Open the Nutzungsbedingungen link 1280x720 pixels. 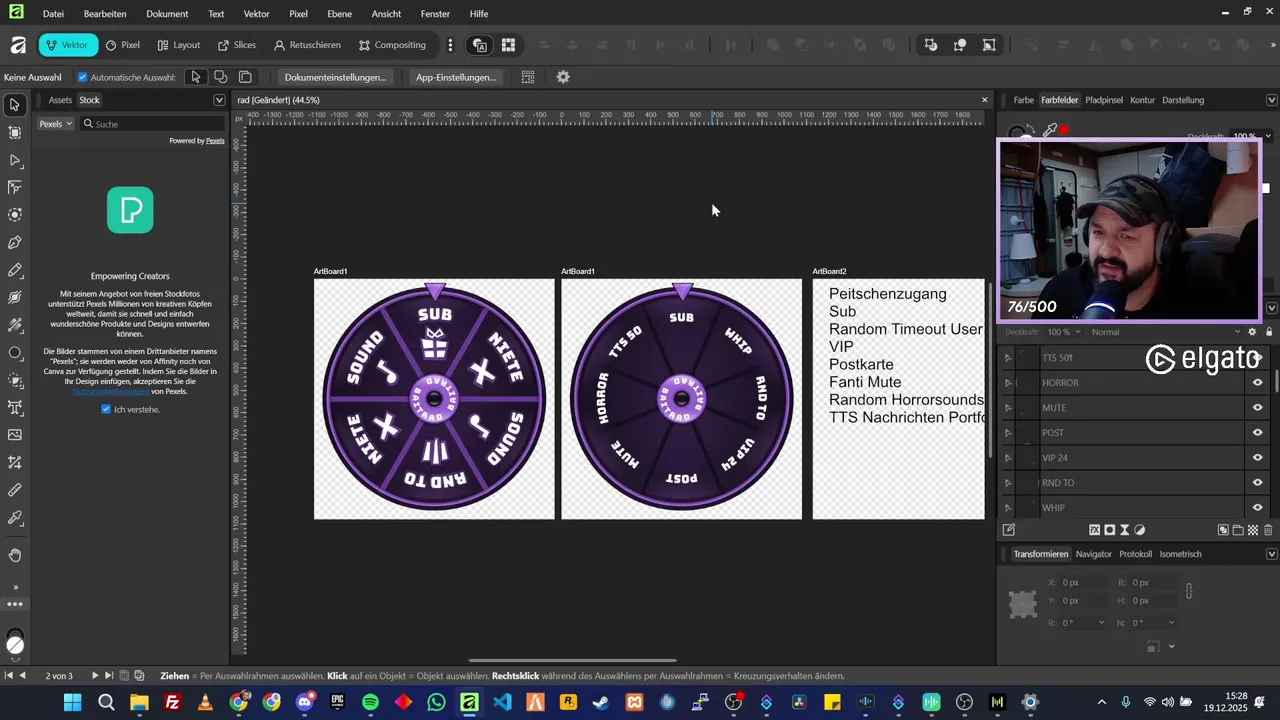pyautogui.click(x=111, y=391)
